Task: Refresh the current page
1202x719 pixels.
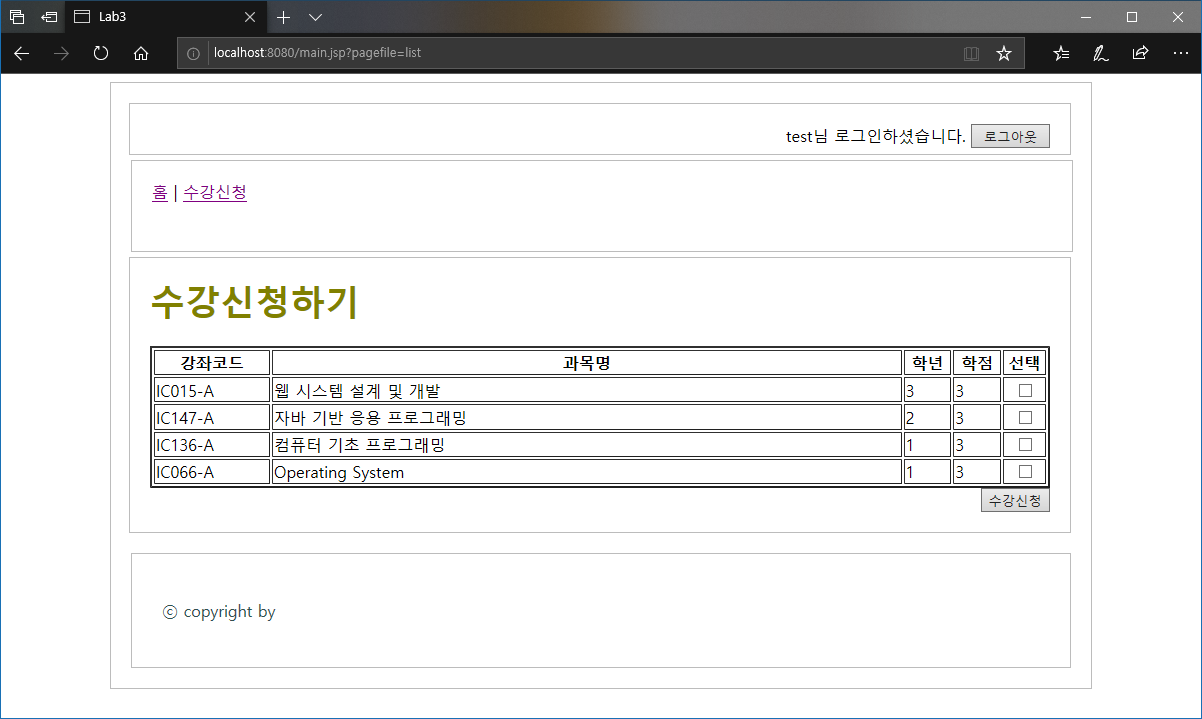Action: coord(101,53)
